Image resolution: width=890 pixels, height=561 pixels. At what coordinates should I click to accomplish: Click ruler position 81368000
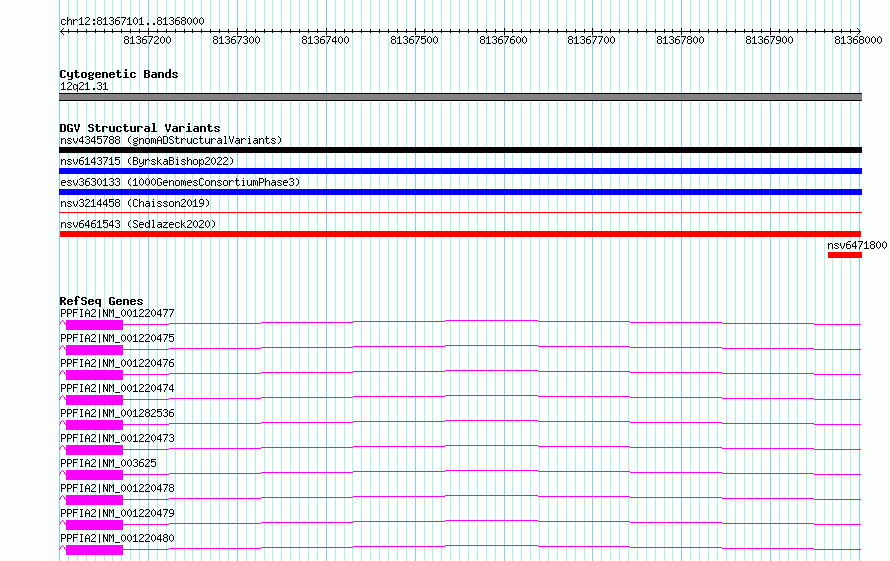tap(858, 40)
